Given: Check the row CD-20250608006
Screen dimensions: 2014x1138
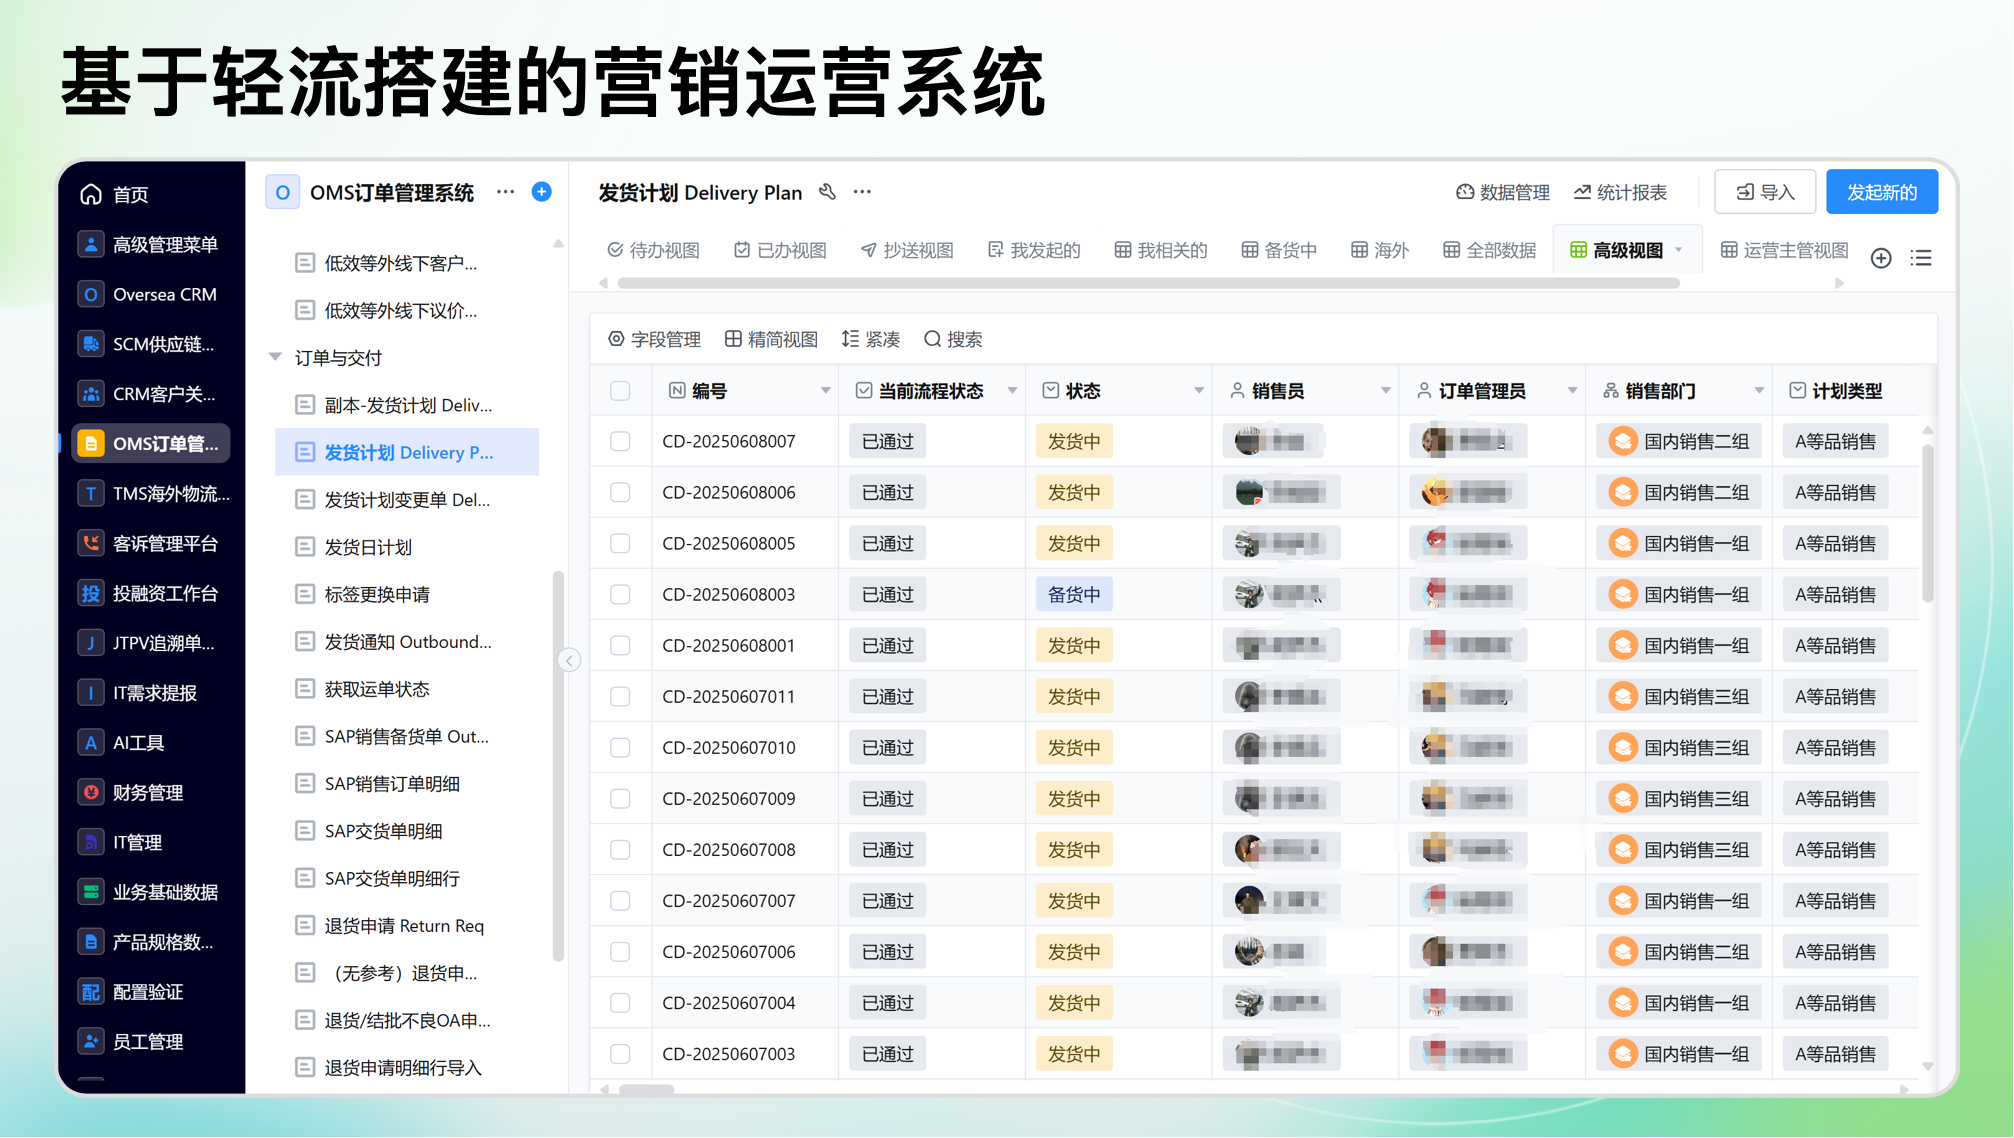Looking at the screenshot, I should pyautogui.click(x=620, y=492).
